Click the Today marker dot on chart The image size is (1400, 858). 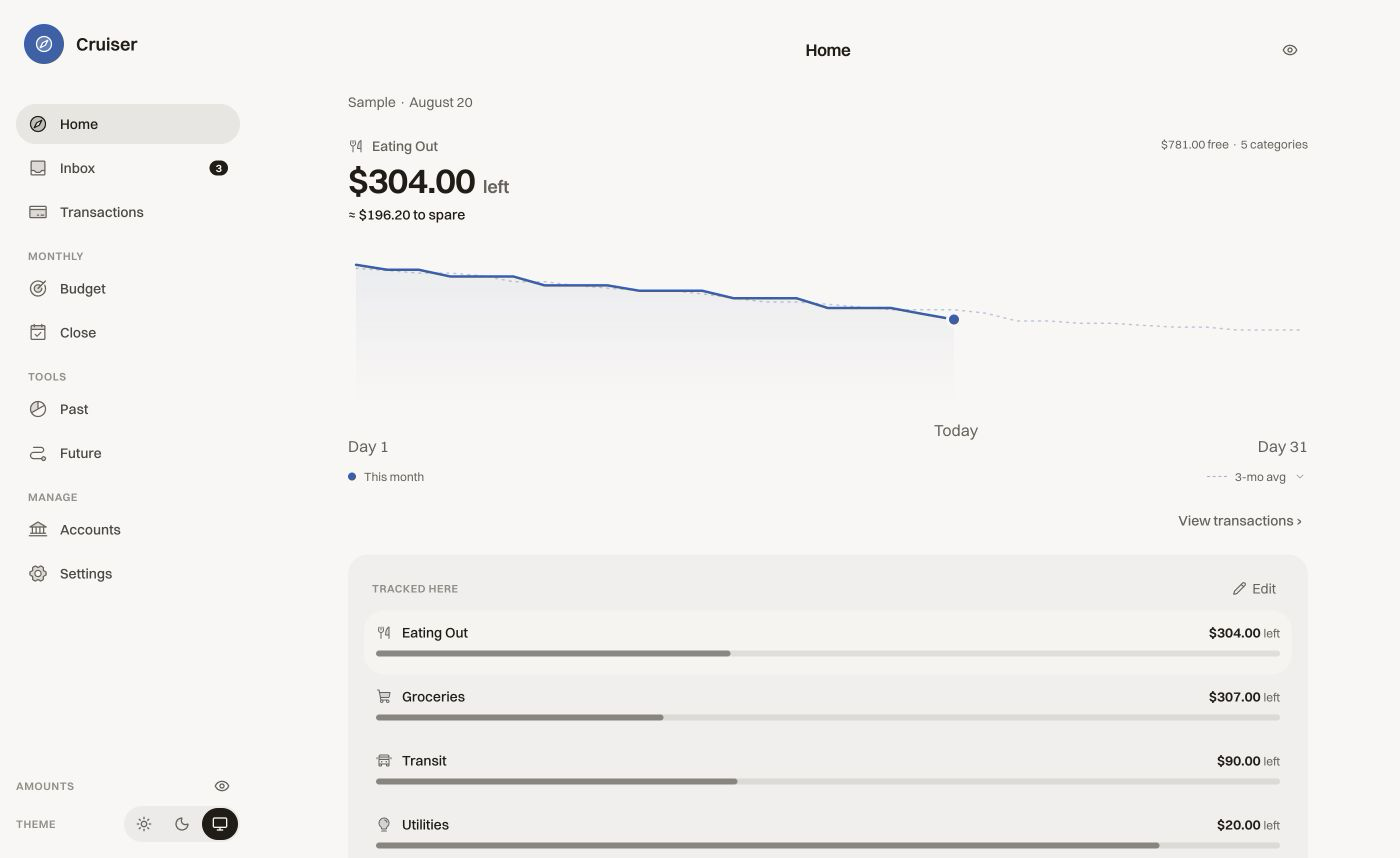954,319
